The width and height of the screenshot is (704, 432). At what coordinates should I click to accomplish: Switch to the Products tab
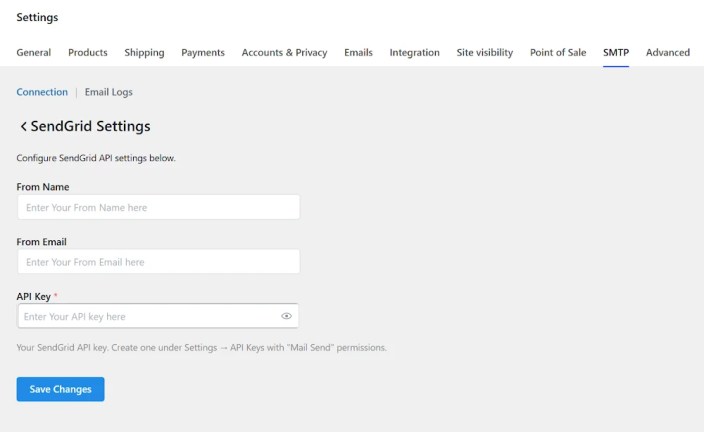88,53
